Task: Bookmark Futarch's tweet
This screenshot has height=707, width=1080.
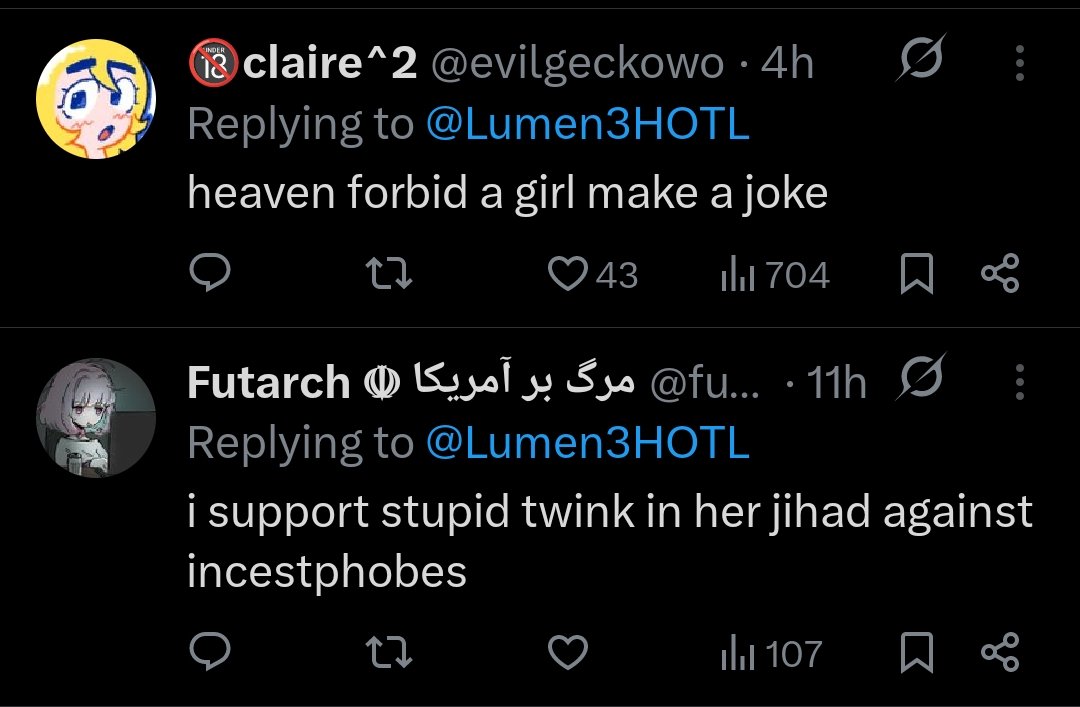Action: (916, 654)
